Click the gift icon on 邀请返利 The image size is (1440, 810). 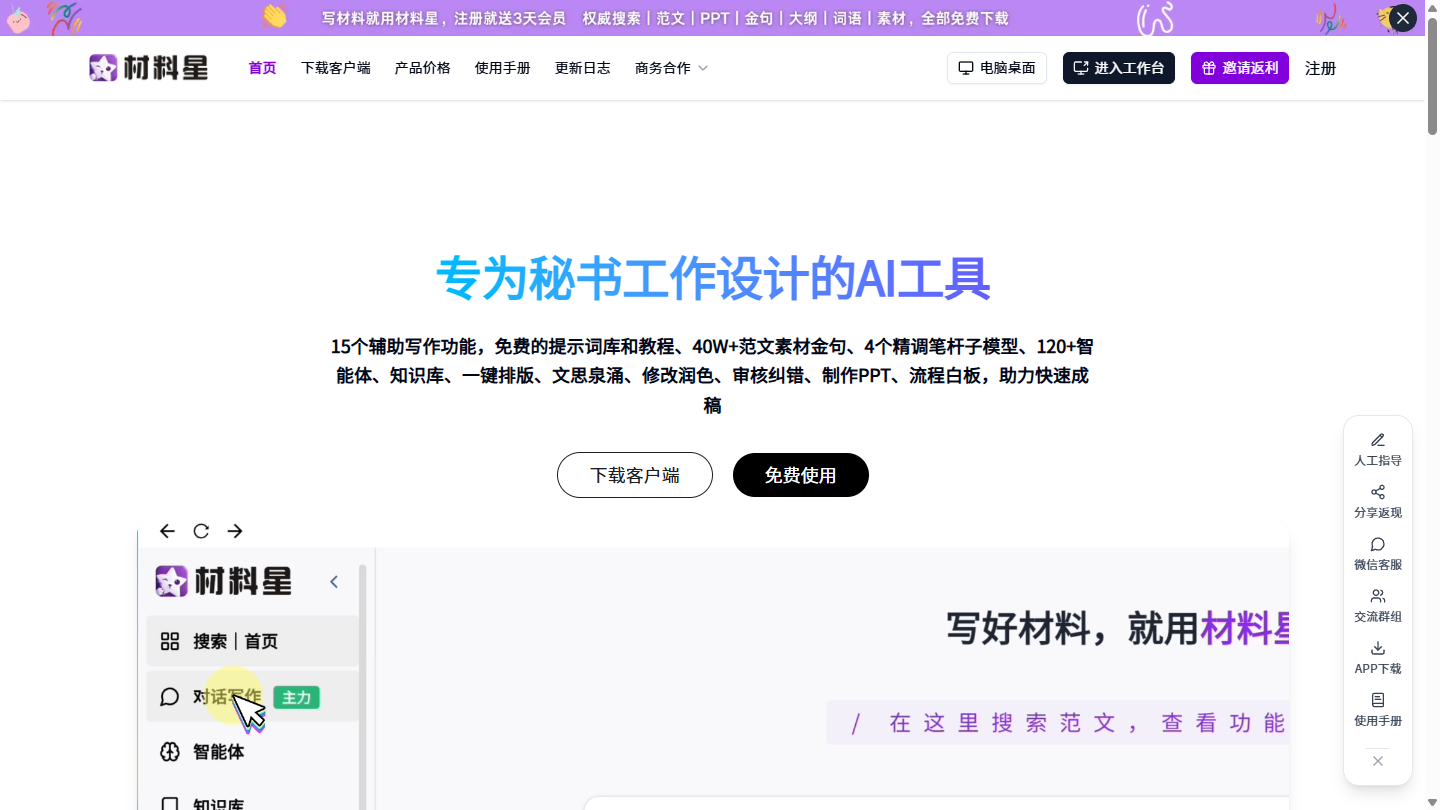point(1209,68)
